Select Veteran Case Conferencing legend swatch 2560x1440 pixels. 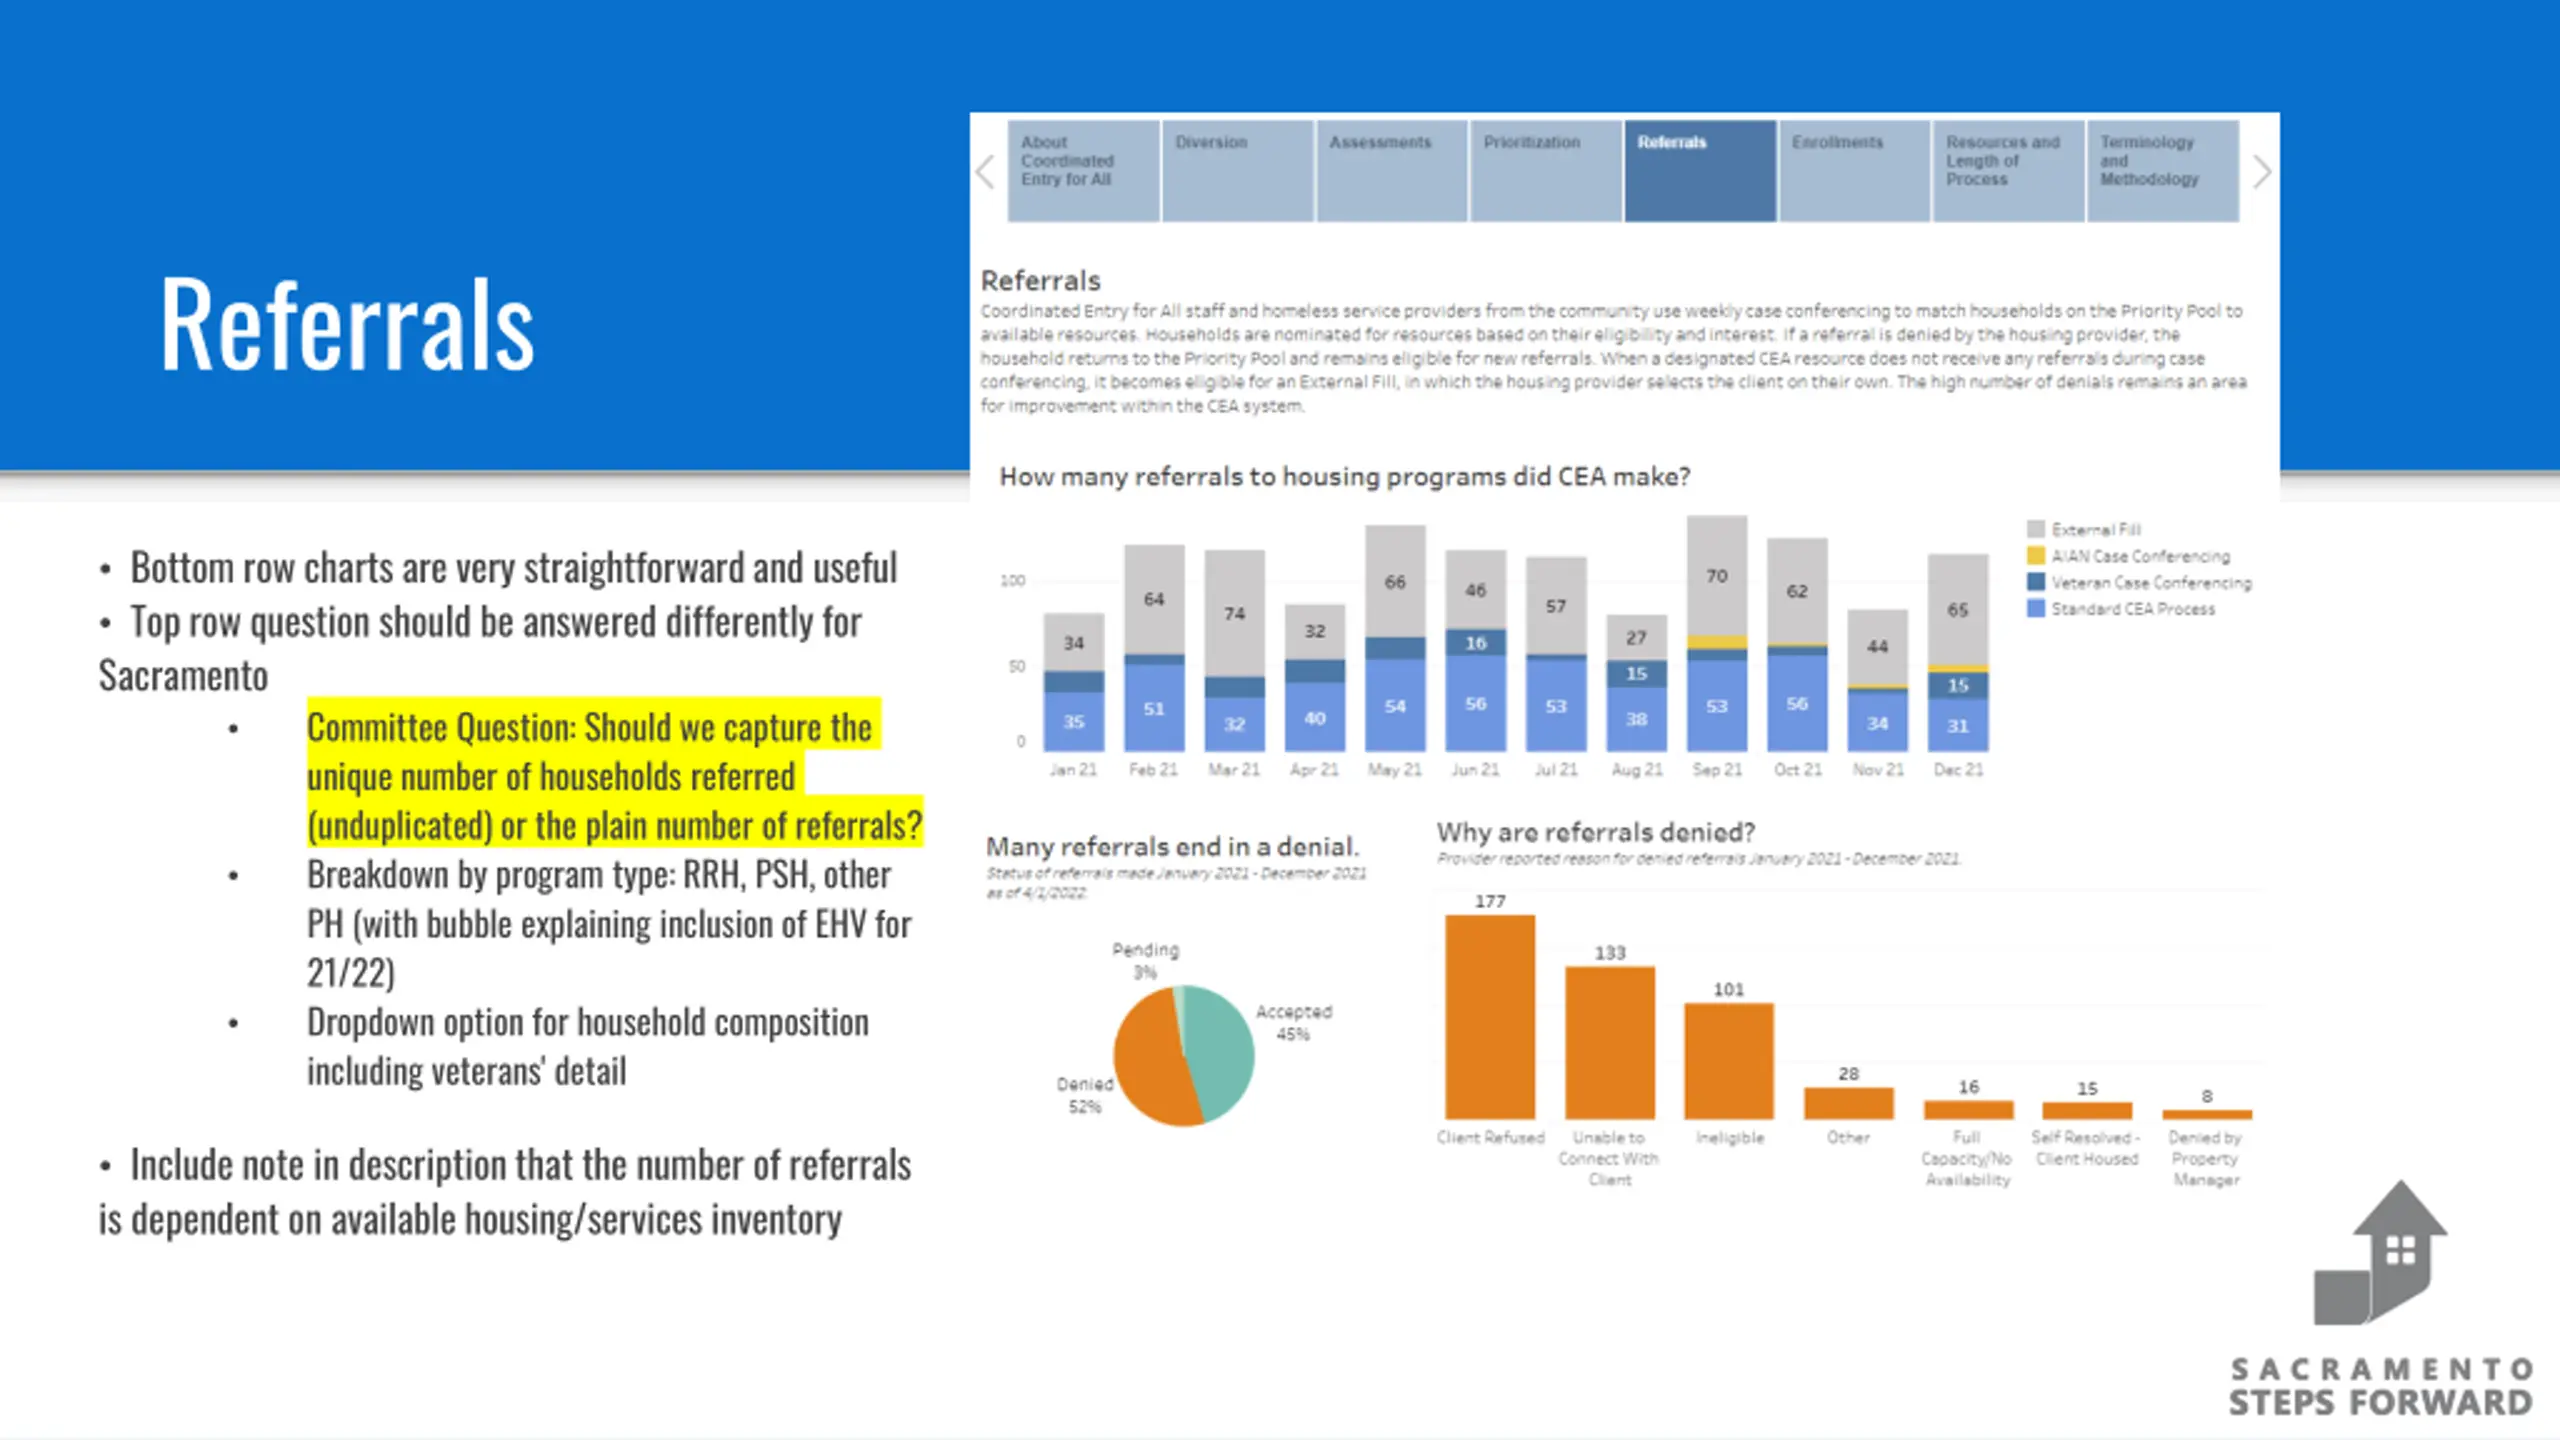click(x=2036, y=581)
